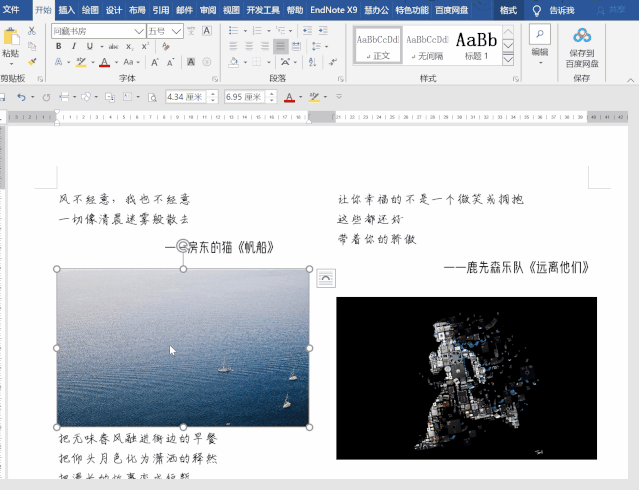Screen dimensions: 639x490
Task: Click the 编辑 (Editing) button
Action: click(x=540, y=40)
